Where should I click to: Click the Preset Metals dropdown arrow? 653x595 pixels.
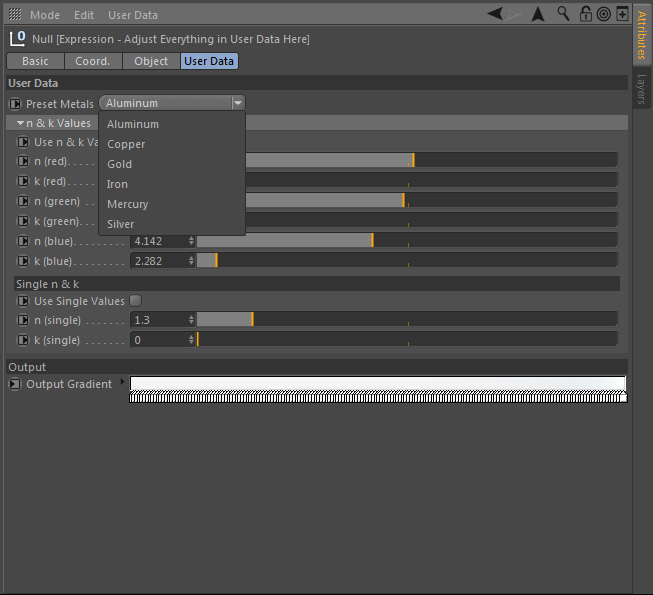[237, 103]
